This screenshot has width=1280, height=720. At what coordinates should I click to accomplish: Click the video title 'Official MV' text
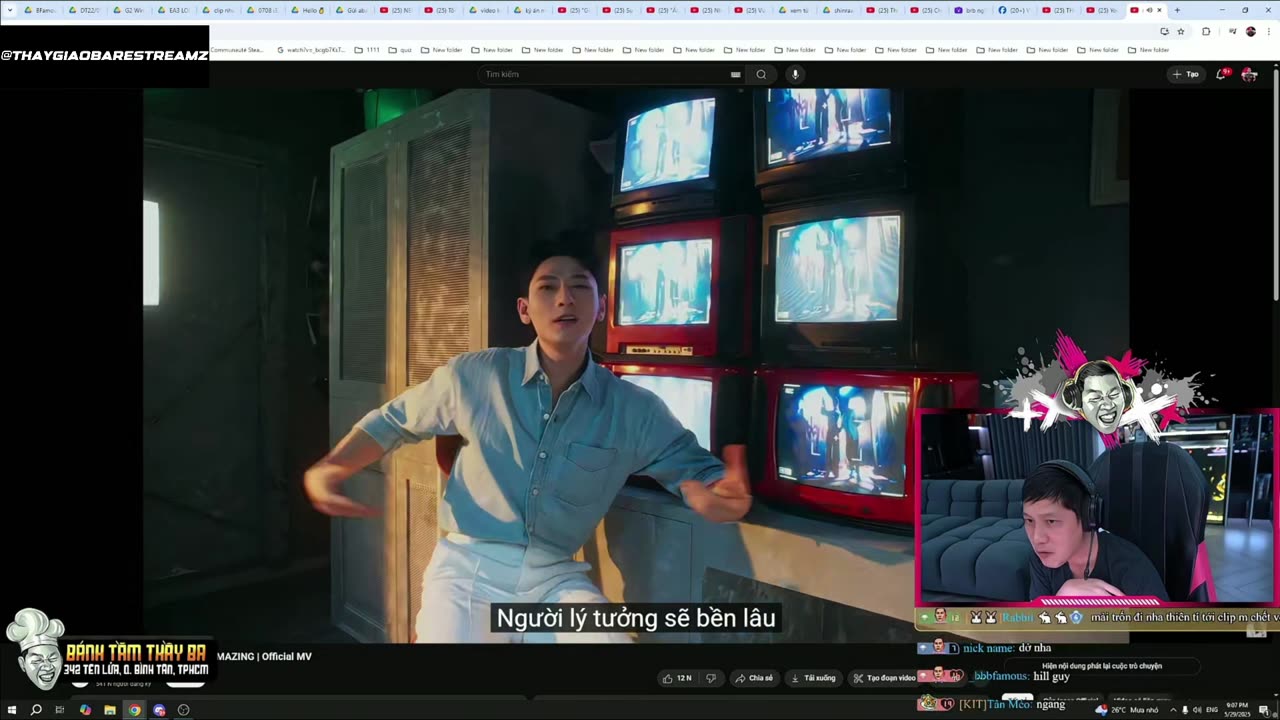pyautogui.click(x=286, y=656)
